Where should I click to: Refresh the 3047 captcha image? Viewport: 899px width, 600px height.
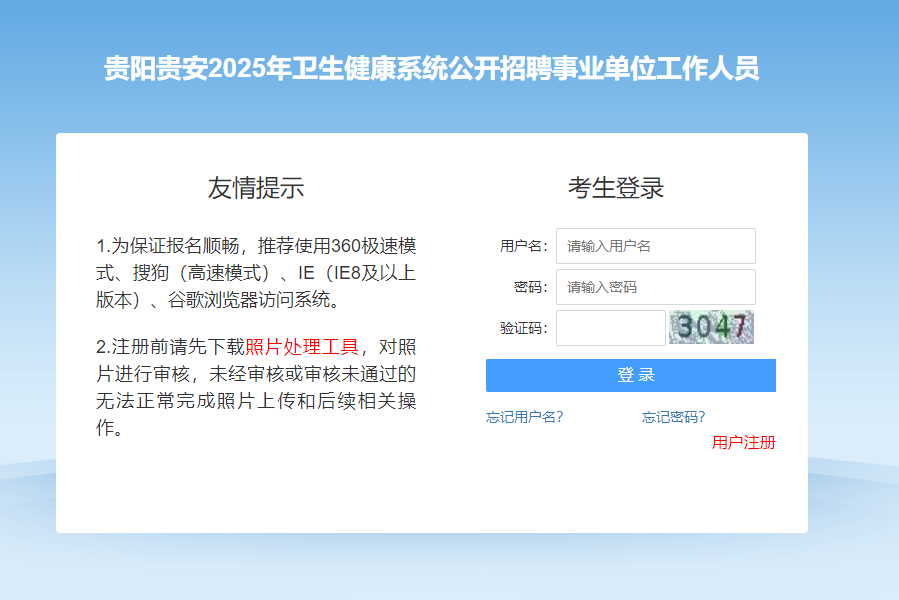click(x=711, y=327)
